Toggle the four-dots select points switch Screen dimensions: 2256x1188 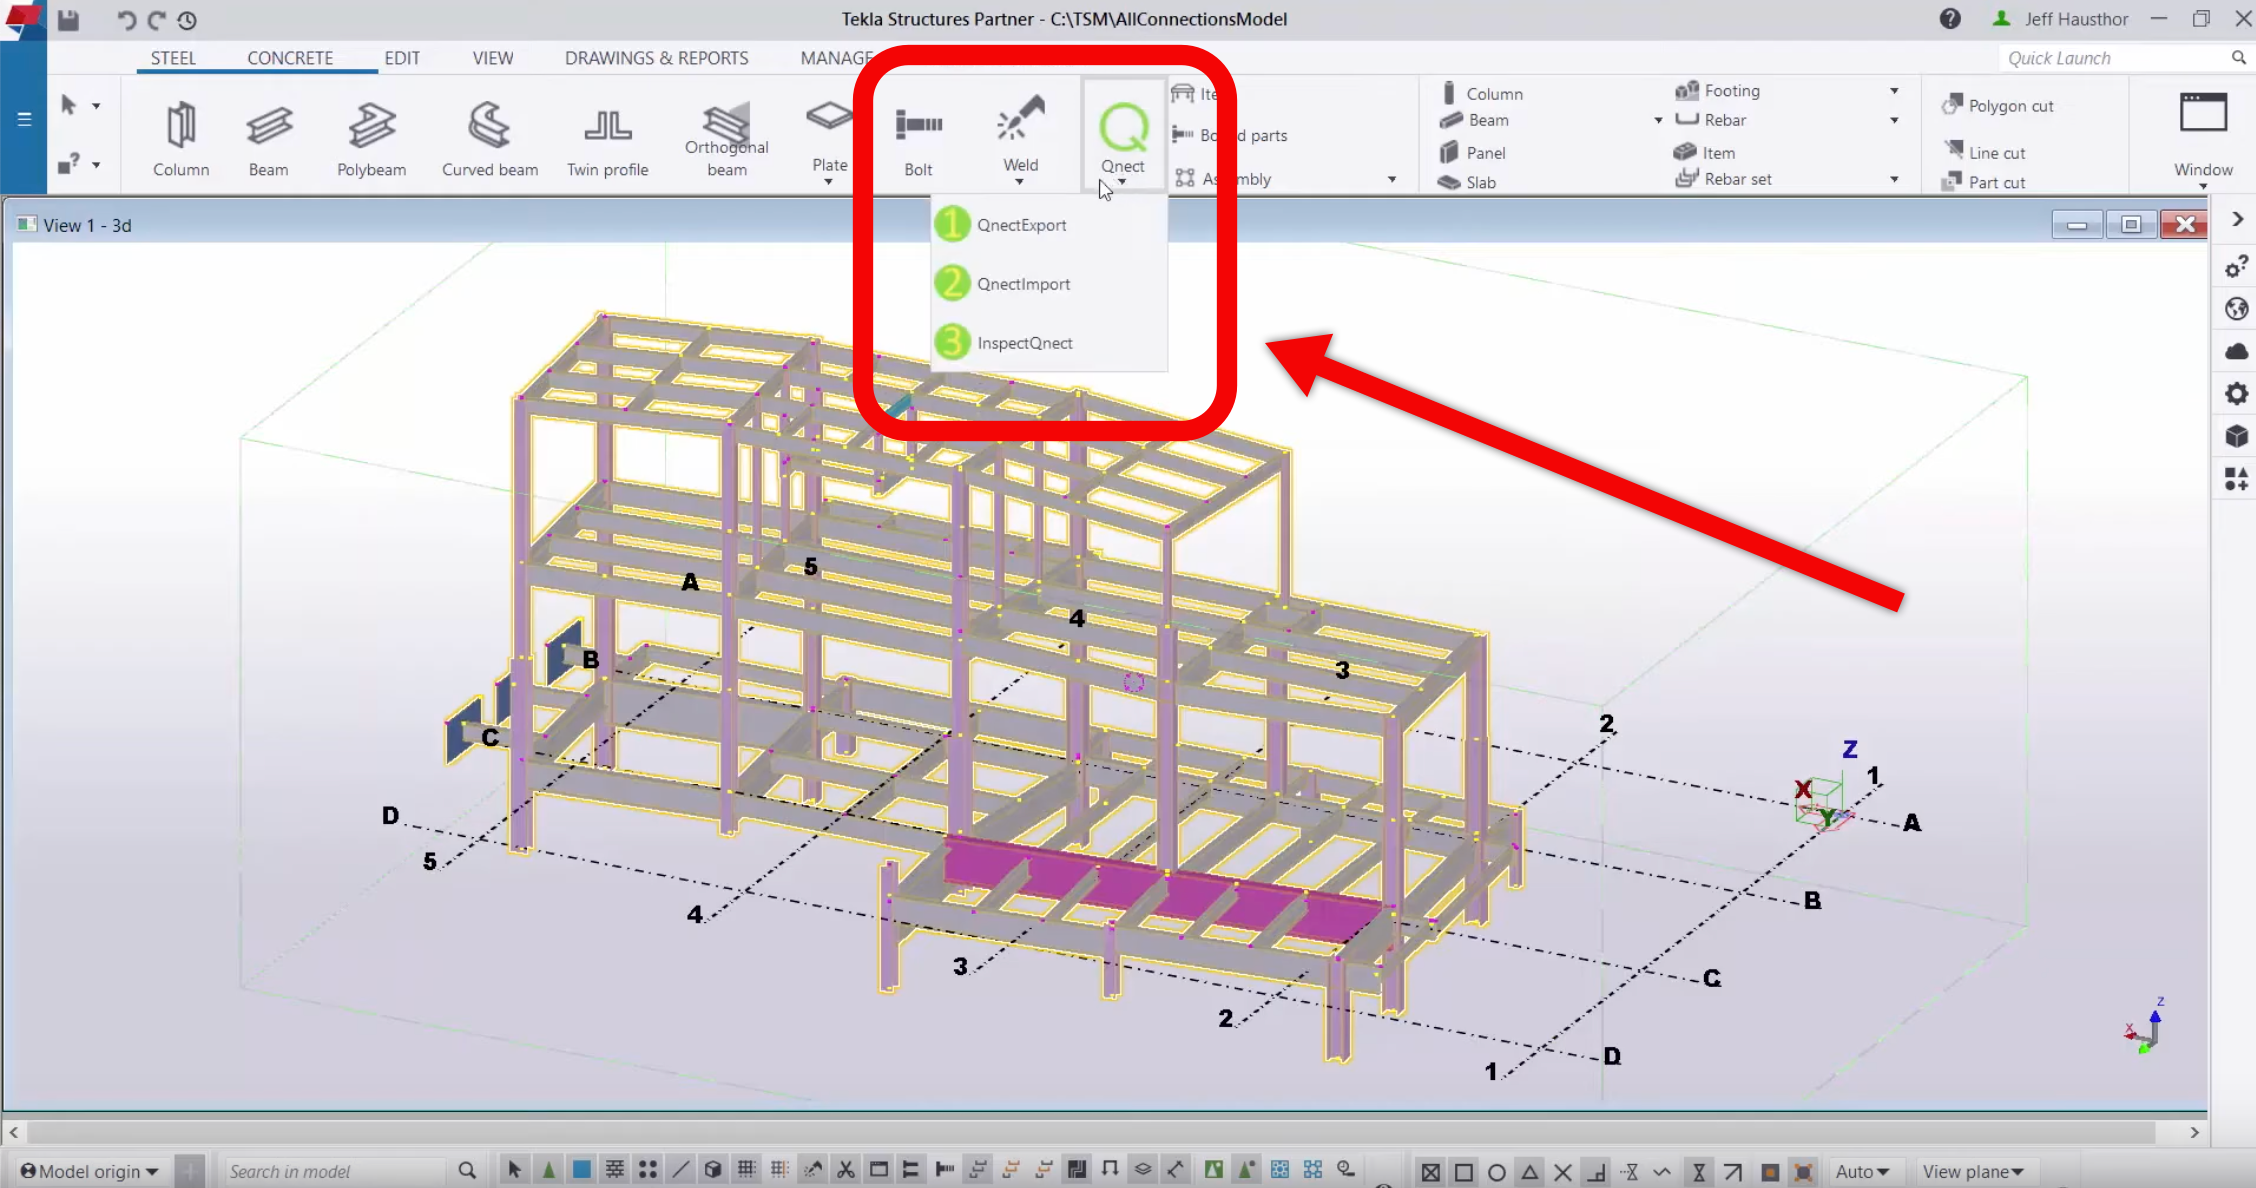click(x=647, y=1170)
